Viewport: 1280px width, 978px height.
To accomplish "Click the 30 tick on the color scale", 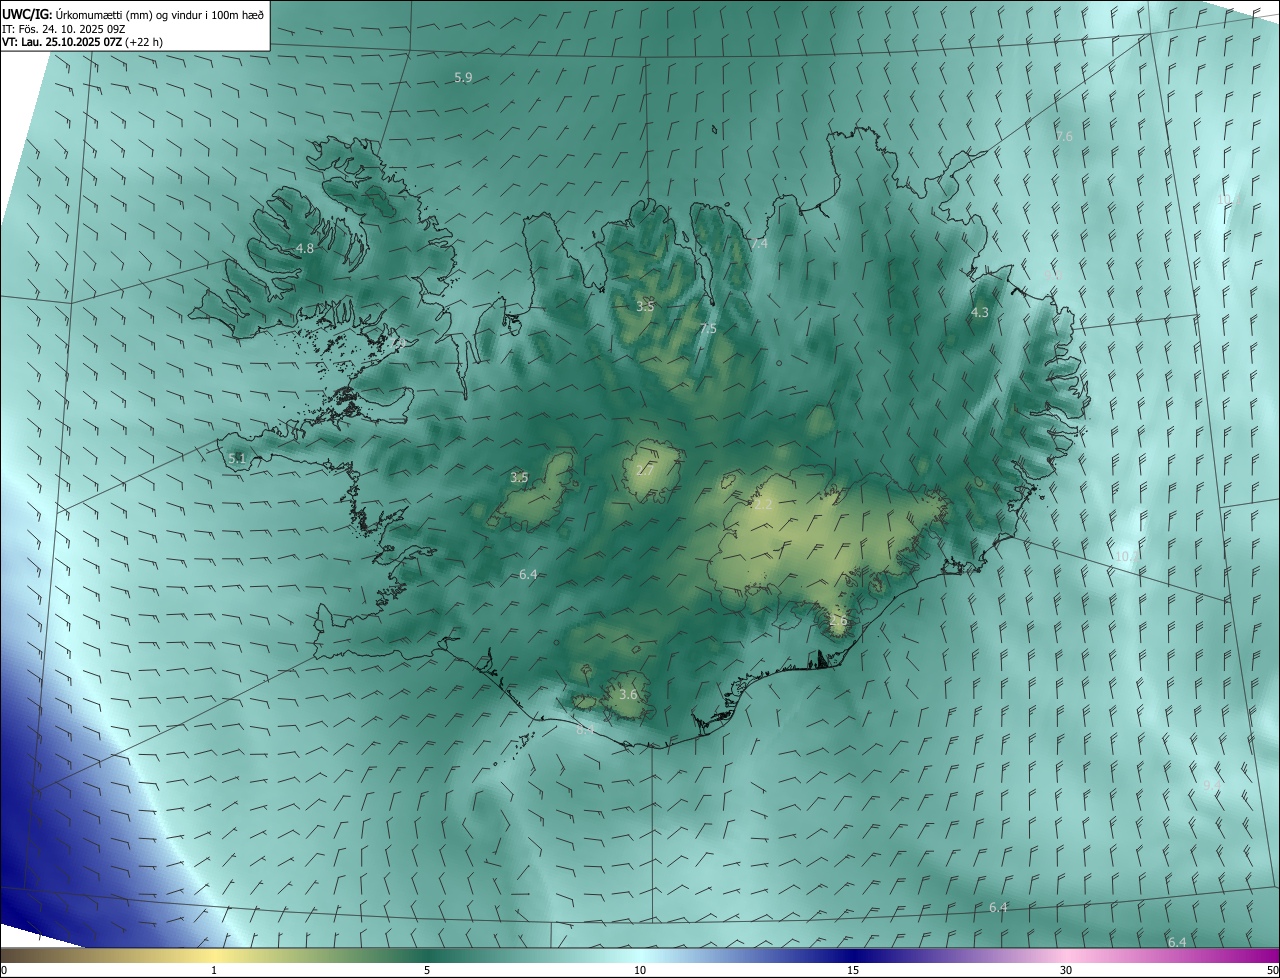I will (1066, 970).
